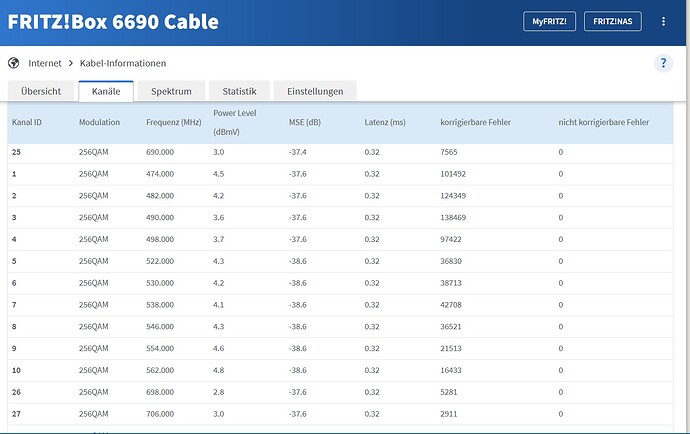Click correctable errors value 38713
690x434 pixels.
[451, 283]
